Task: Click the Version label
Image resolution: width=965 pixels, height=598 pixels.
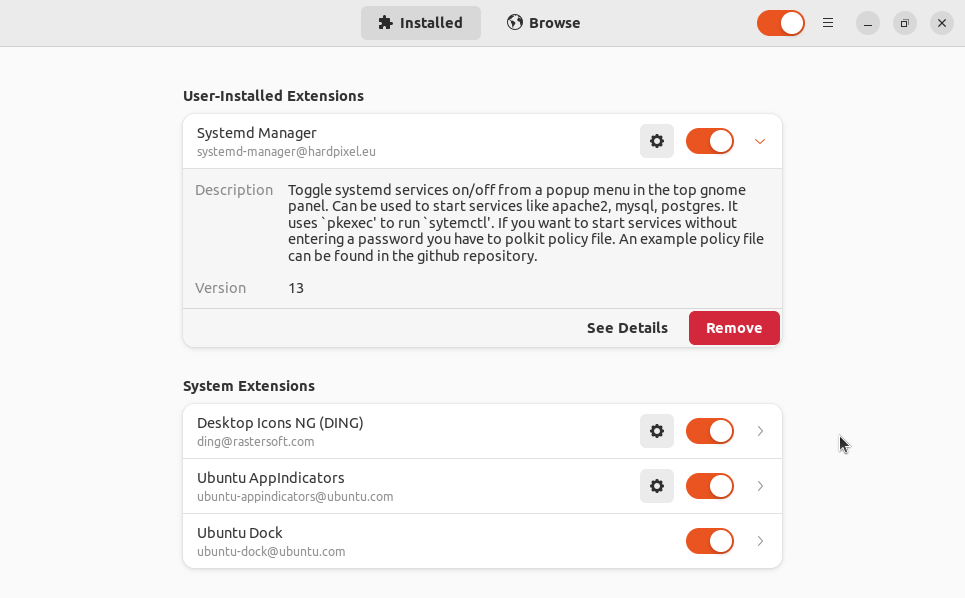Action: pos(220,288)
